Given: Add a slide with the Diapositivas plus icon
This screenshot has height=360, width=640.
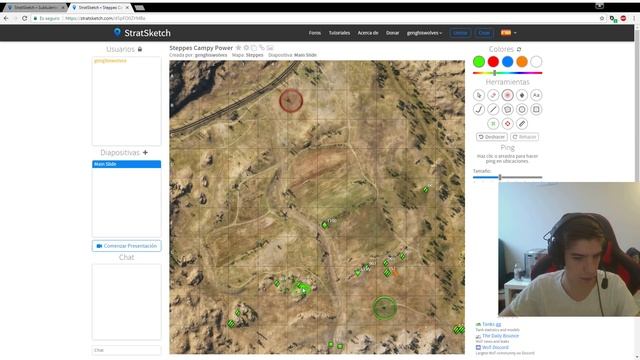Looking at the screenshot, I should pyautogui.click(x=145, y=153).
